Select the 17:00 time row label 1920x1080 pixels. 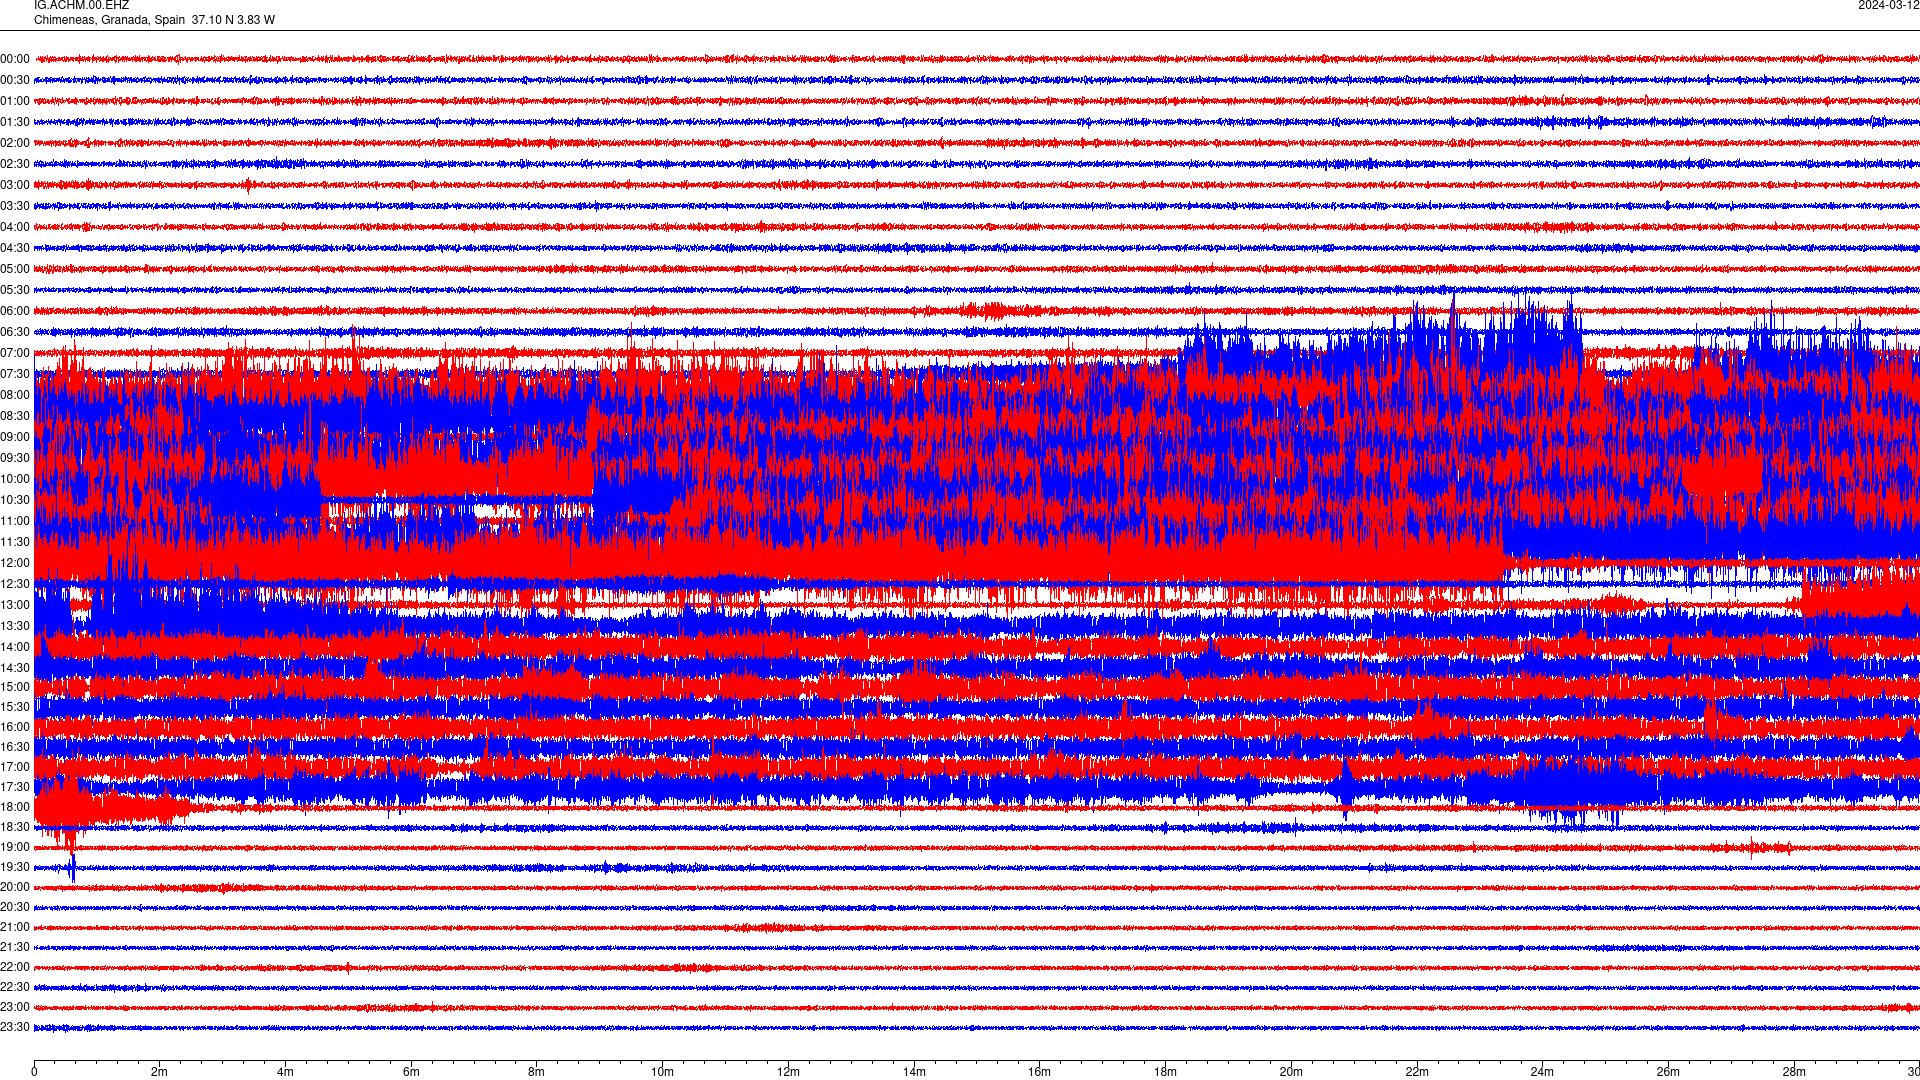pyautogui.click(x=15, y=767)
